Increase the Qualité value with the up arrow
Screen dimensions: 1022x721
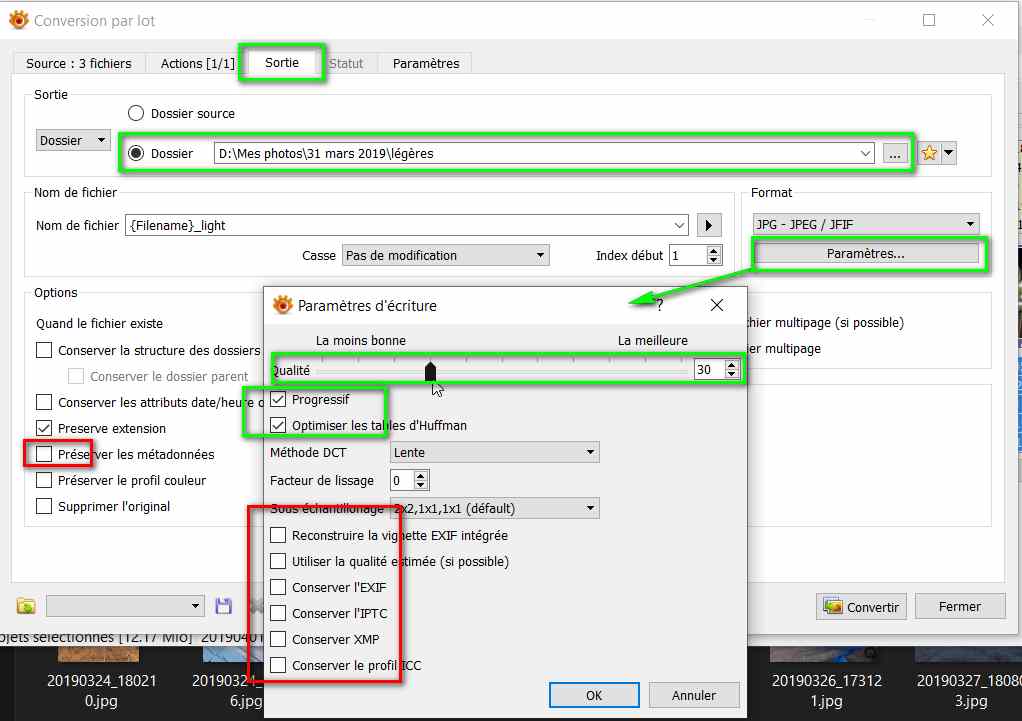[x=731, y=365]
